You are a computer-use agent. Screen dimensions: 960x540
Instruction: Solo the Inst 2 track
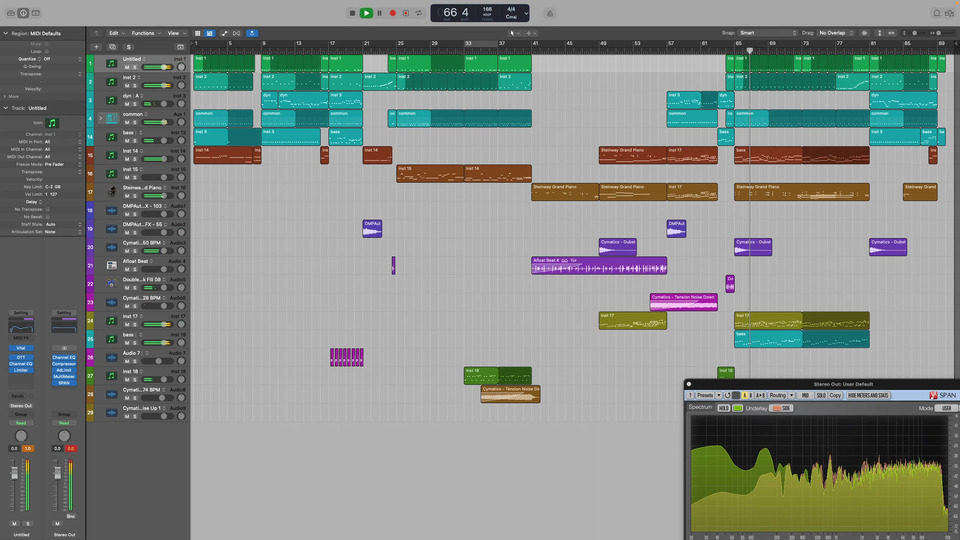[135, 86]
